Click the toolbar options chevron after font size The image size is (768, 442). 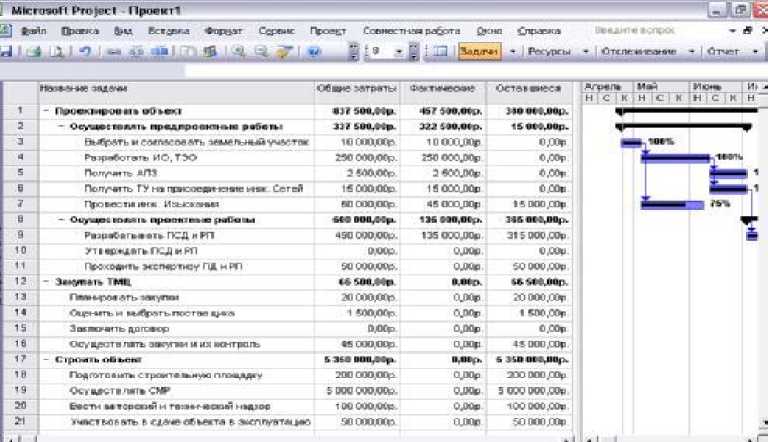pos(414,51)
